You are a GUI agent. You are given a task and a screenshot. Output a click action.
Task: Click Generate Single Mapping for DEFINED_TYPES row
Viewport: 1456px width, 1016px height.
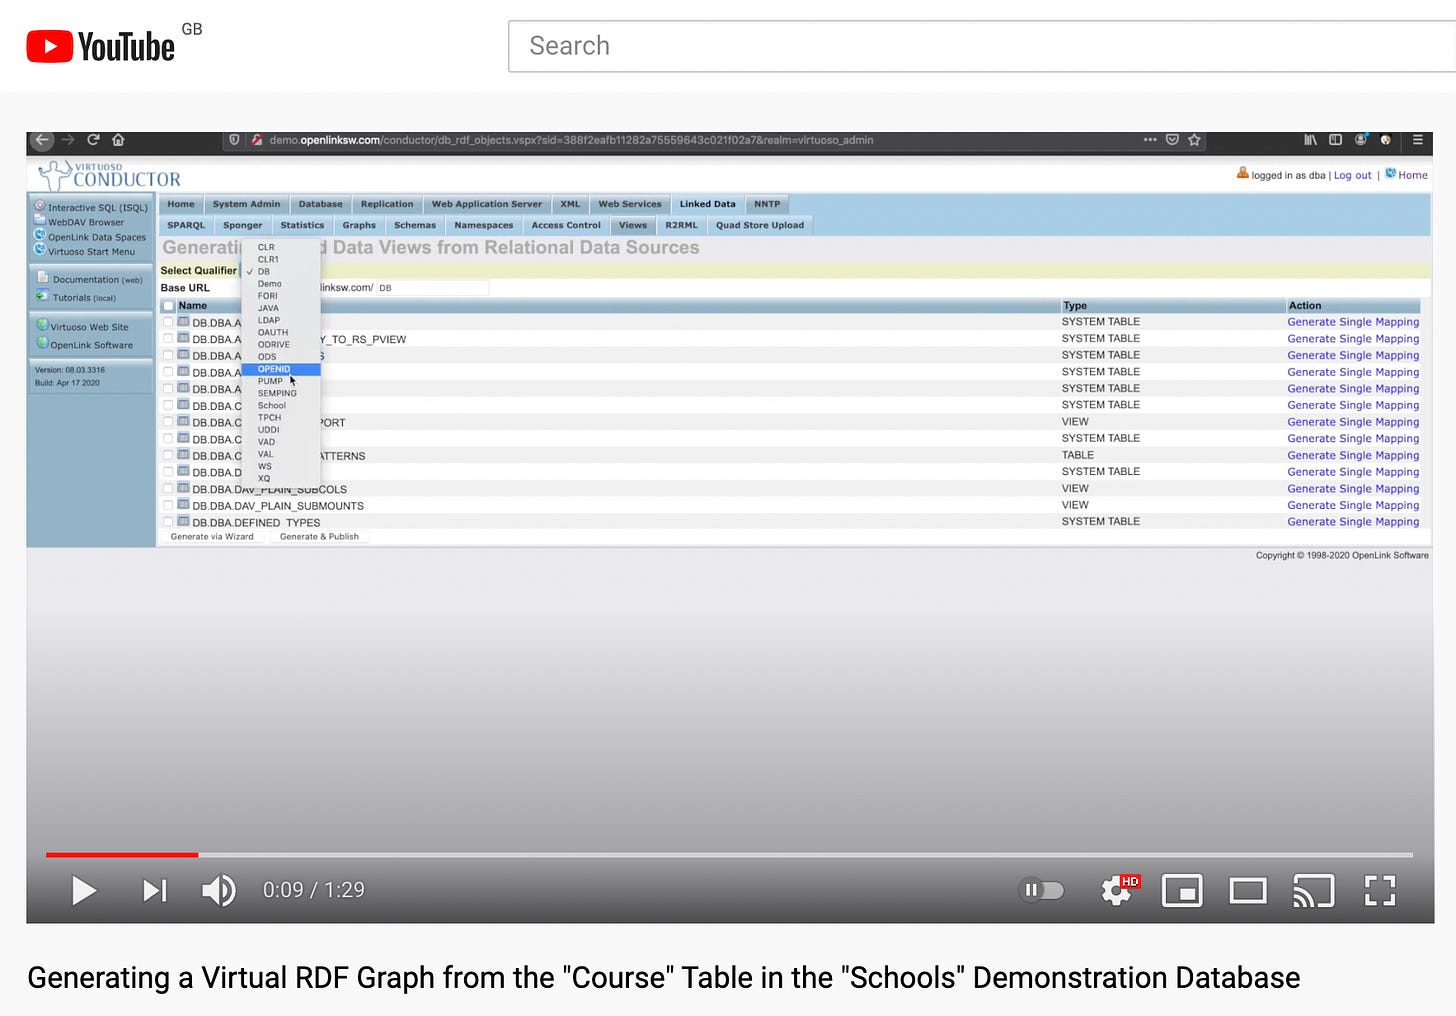[1353, 522]
